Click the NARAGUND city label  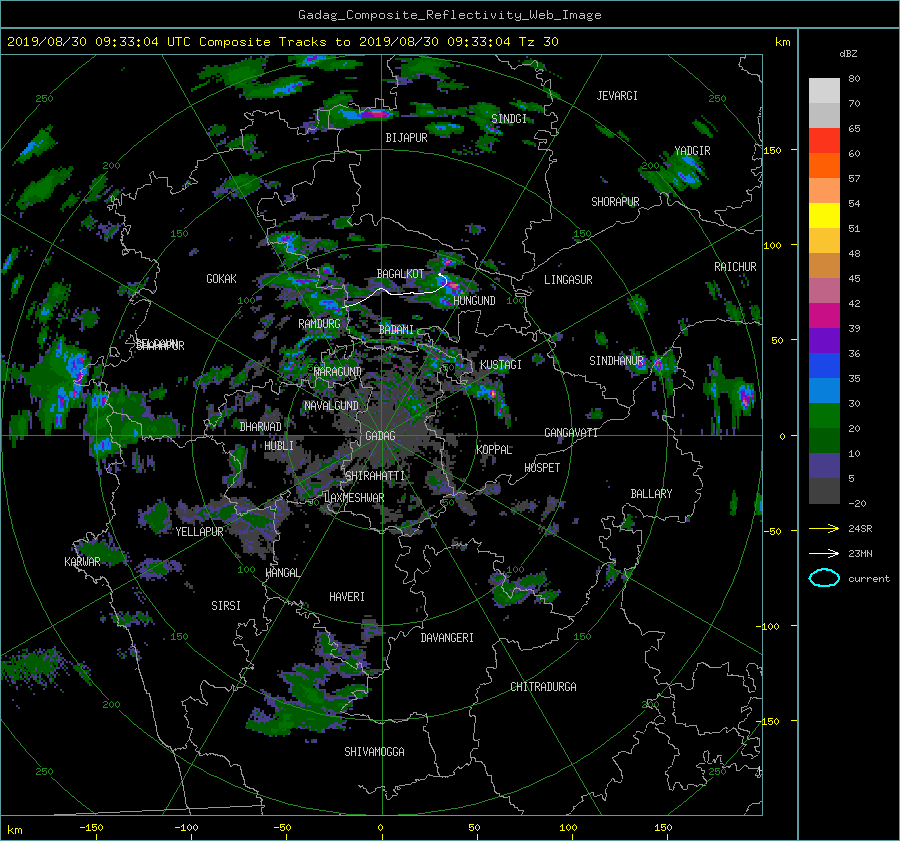338,372
